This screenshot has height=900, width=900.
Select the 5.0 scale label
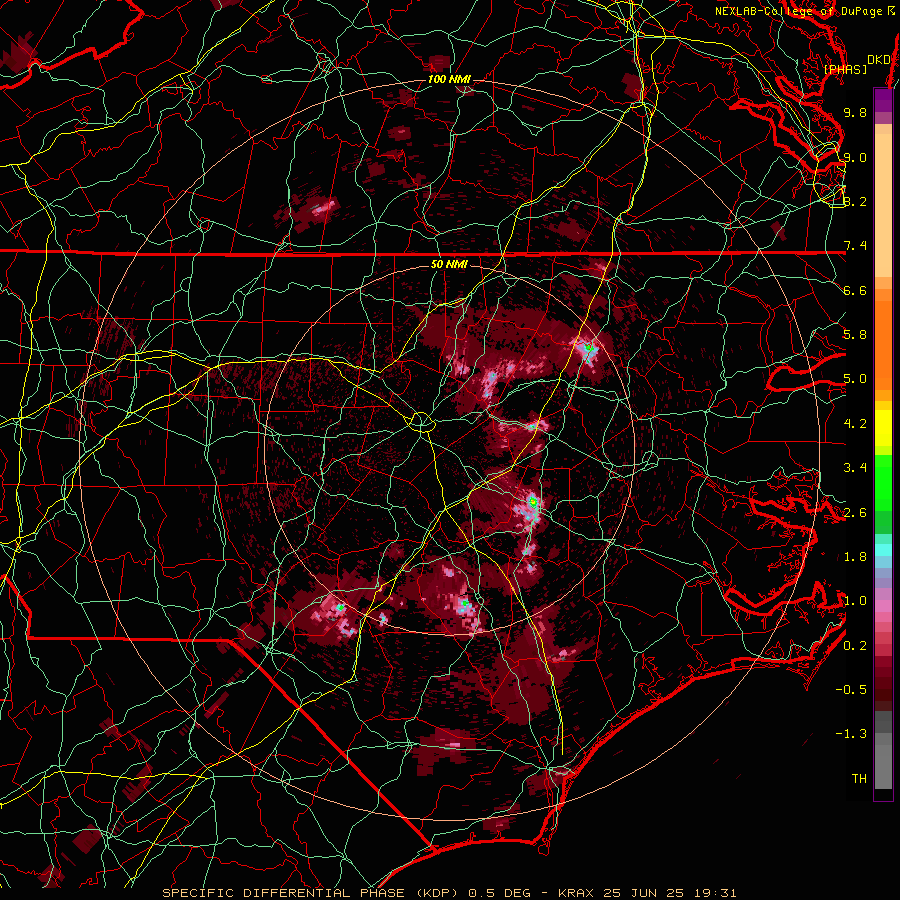tap(855, 379)
